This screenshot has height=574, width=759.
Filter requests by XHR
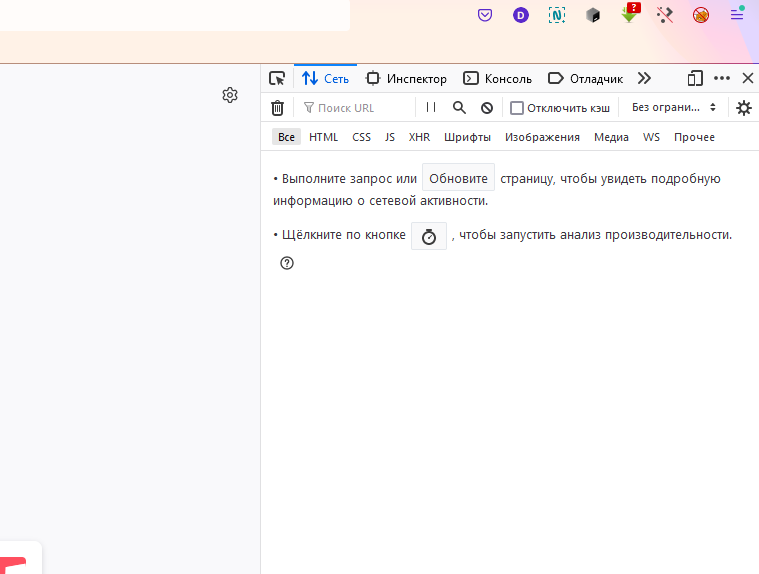(x=419, y=137)
